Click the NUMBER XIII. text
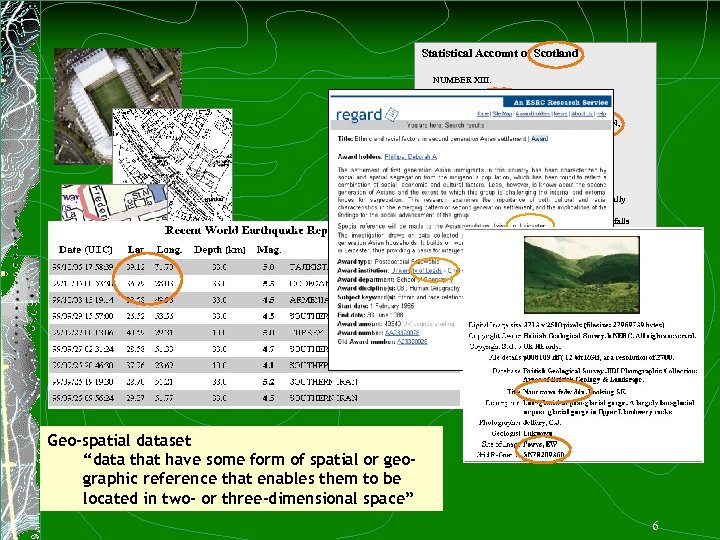 [x=461, y=80]
